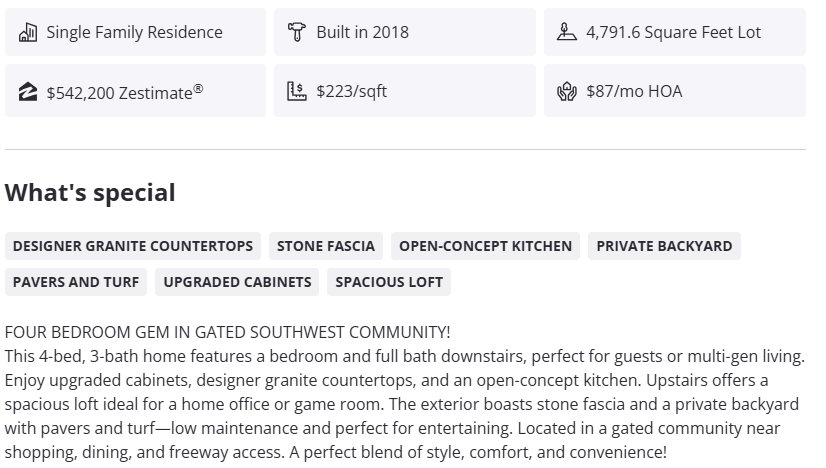Screen dimensions: 826x468
Task: Click the Open-Concept Kitchen tag
Action: pos(486,246)
